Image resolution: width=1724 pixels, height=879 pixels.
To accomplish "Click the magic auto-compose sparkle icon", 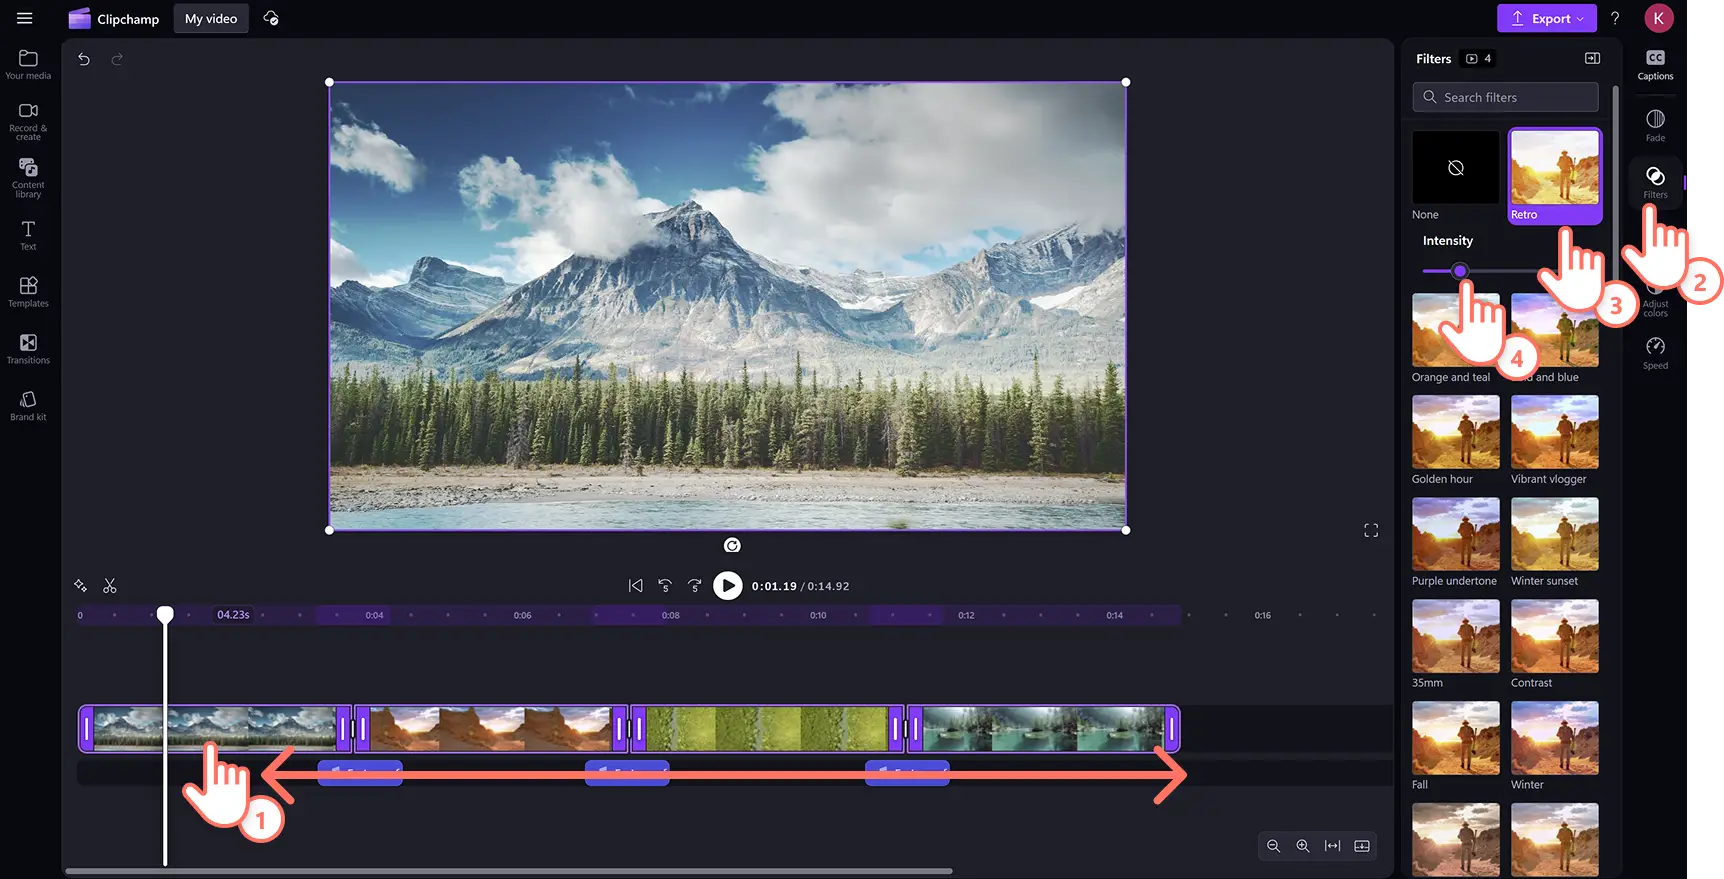I will (x=80, y=586).
